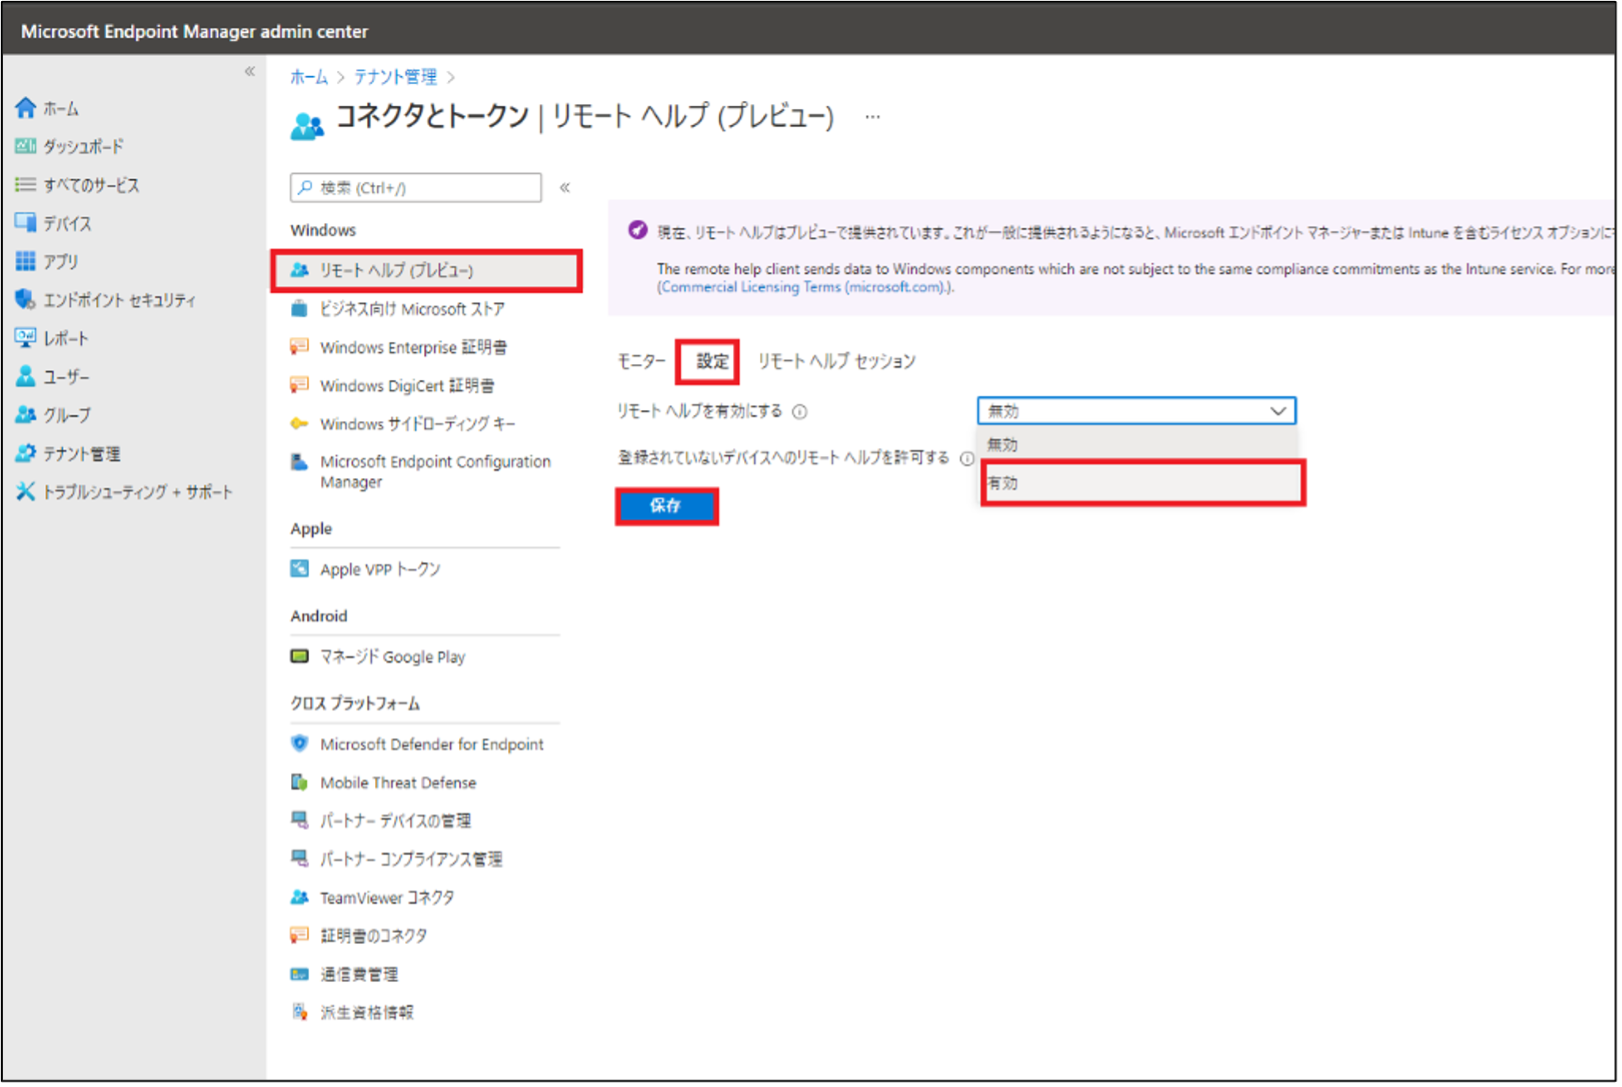Image resolution: width=1622 pixels, height=1087 pixels.
Task: Open the ellipsis more options next to title
Action: [x=875, y=117]
